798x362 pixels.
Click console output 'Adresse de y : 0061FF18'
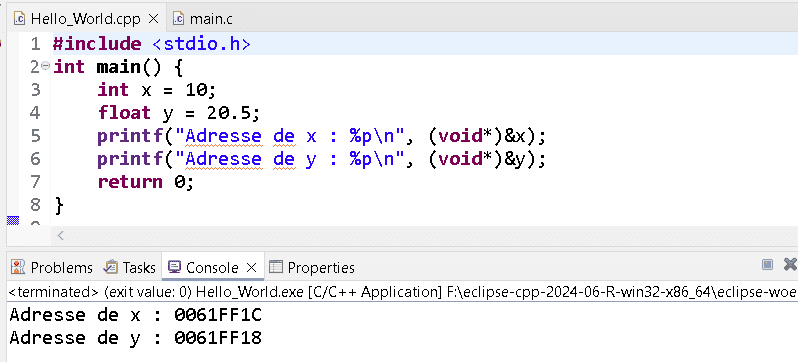coord(135,338)
